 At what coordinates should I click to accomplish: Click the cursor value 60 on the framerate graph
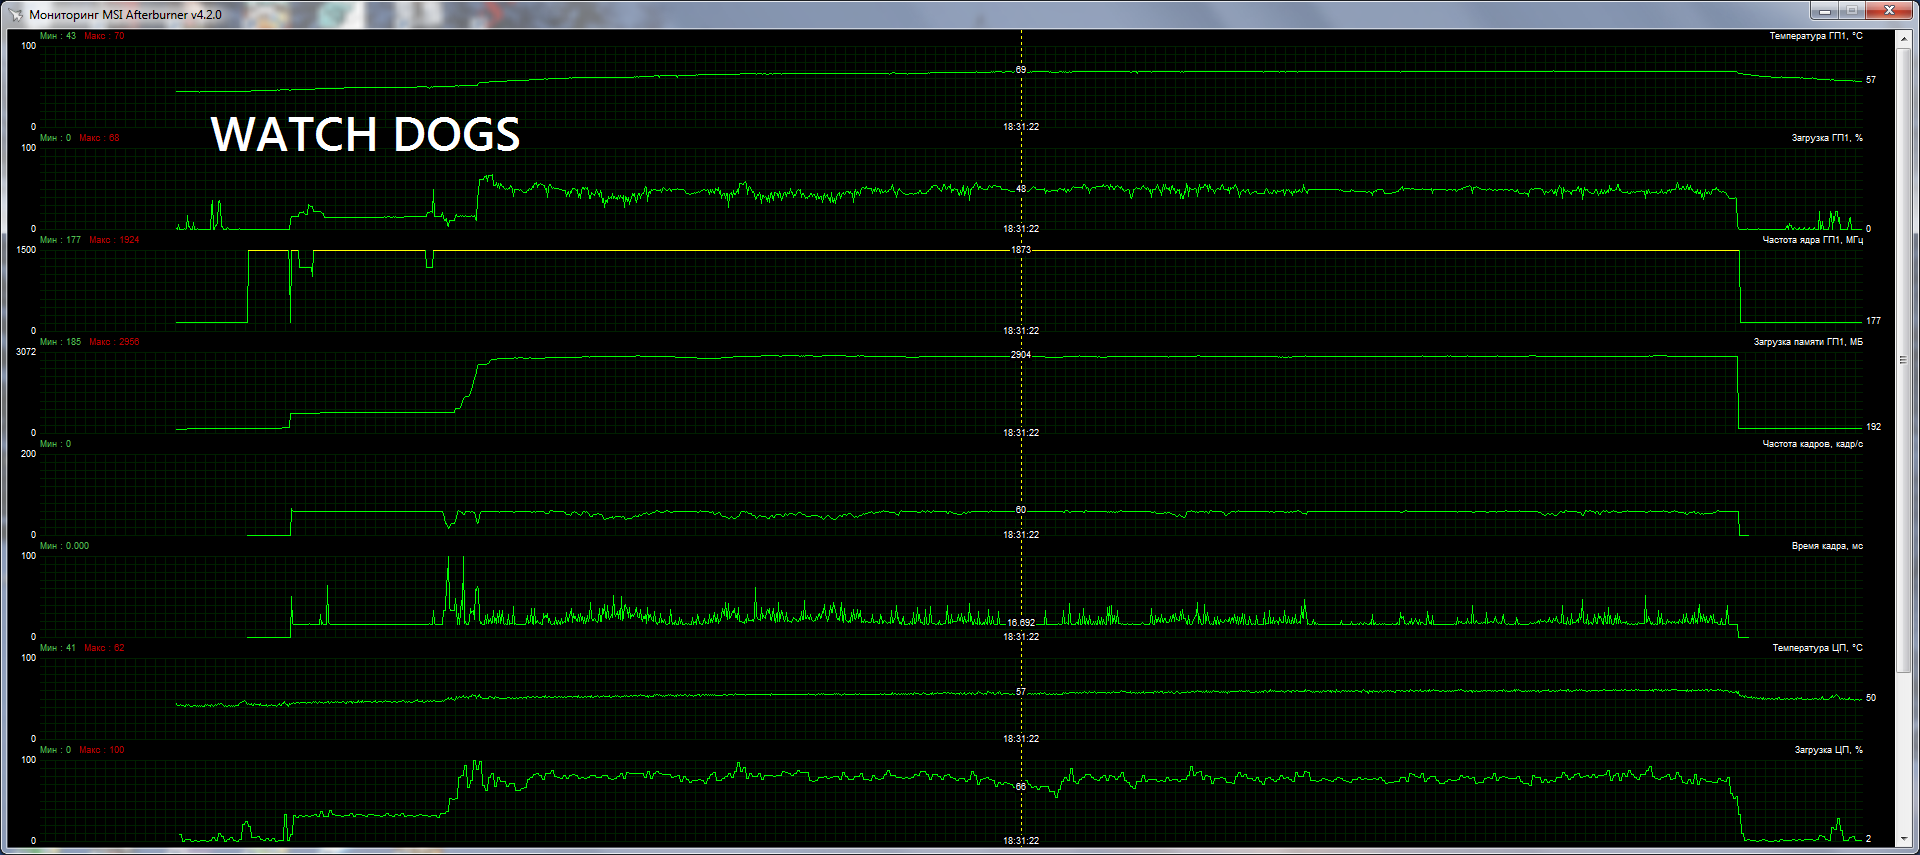coord(1021,510)
